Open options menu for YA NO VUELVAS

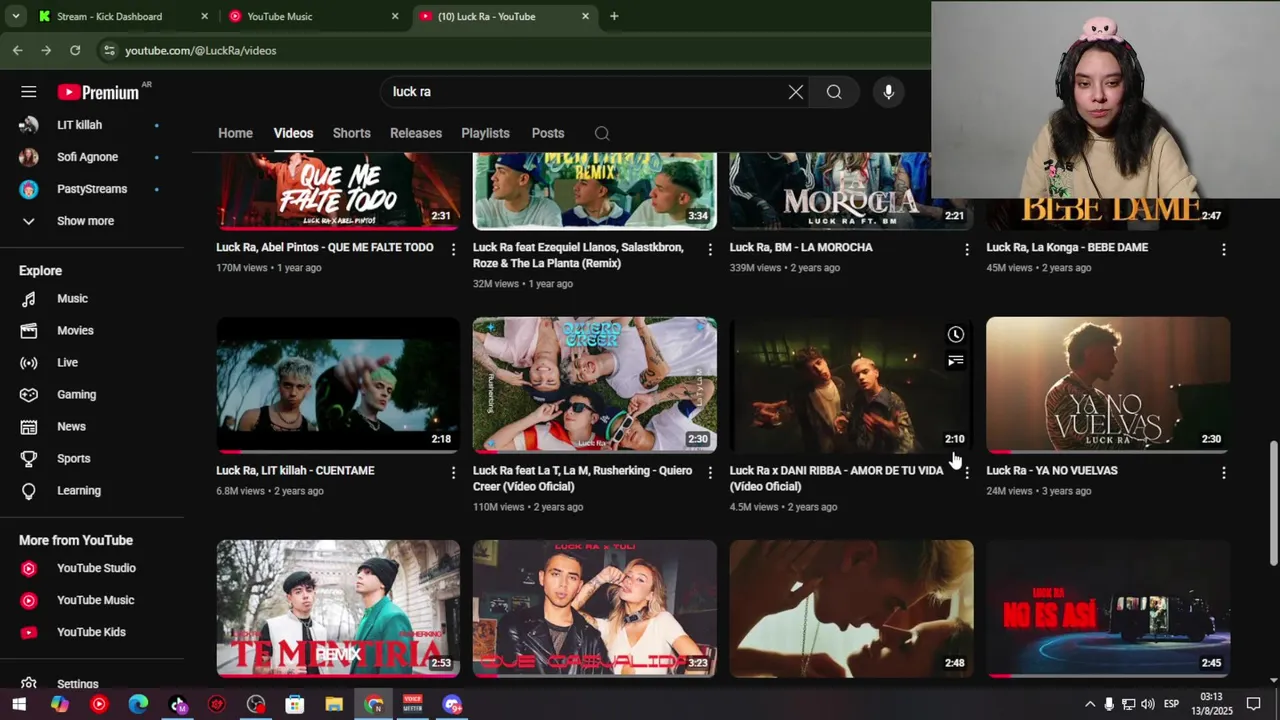point(1223,472)
